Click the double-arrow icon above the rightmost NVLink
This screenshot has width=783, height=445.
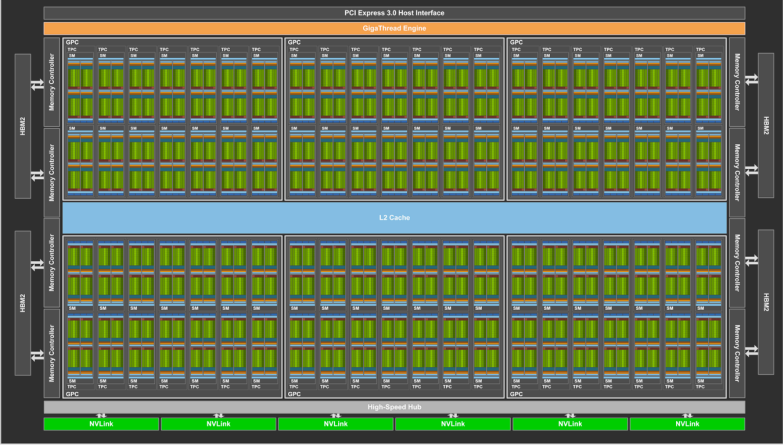click(686, 414)
